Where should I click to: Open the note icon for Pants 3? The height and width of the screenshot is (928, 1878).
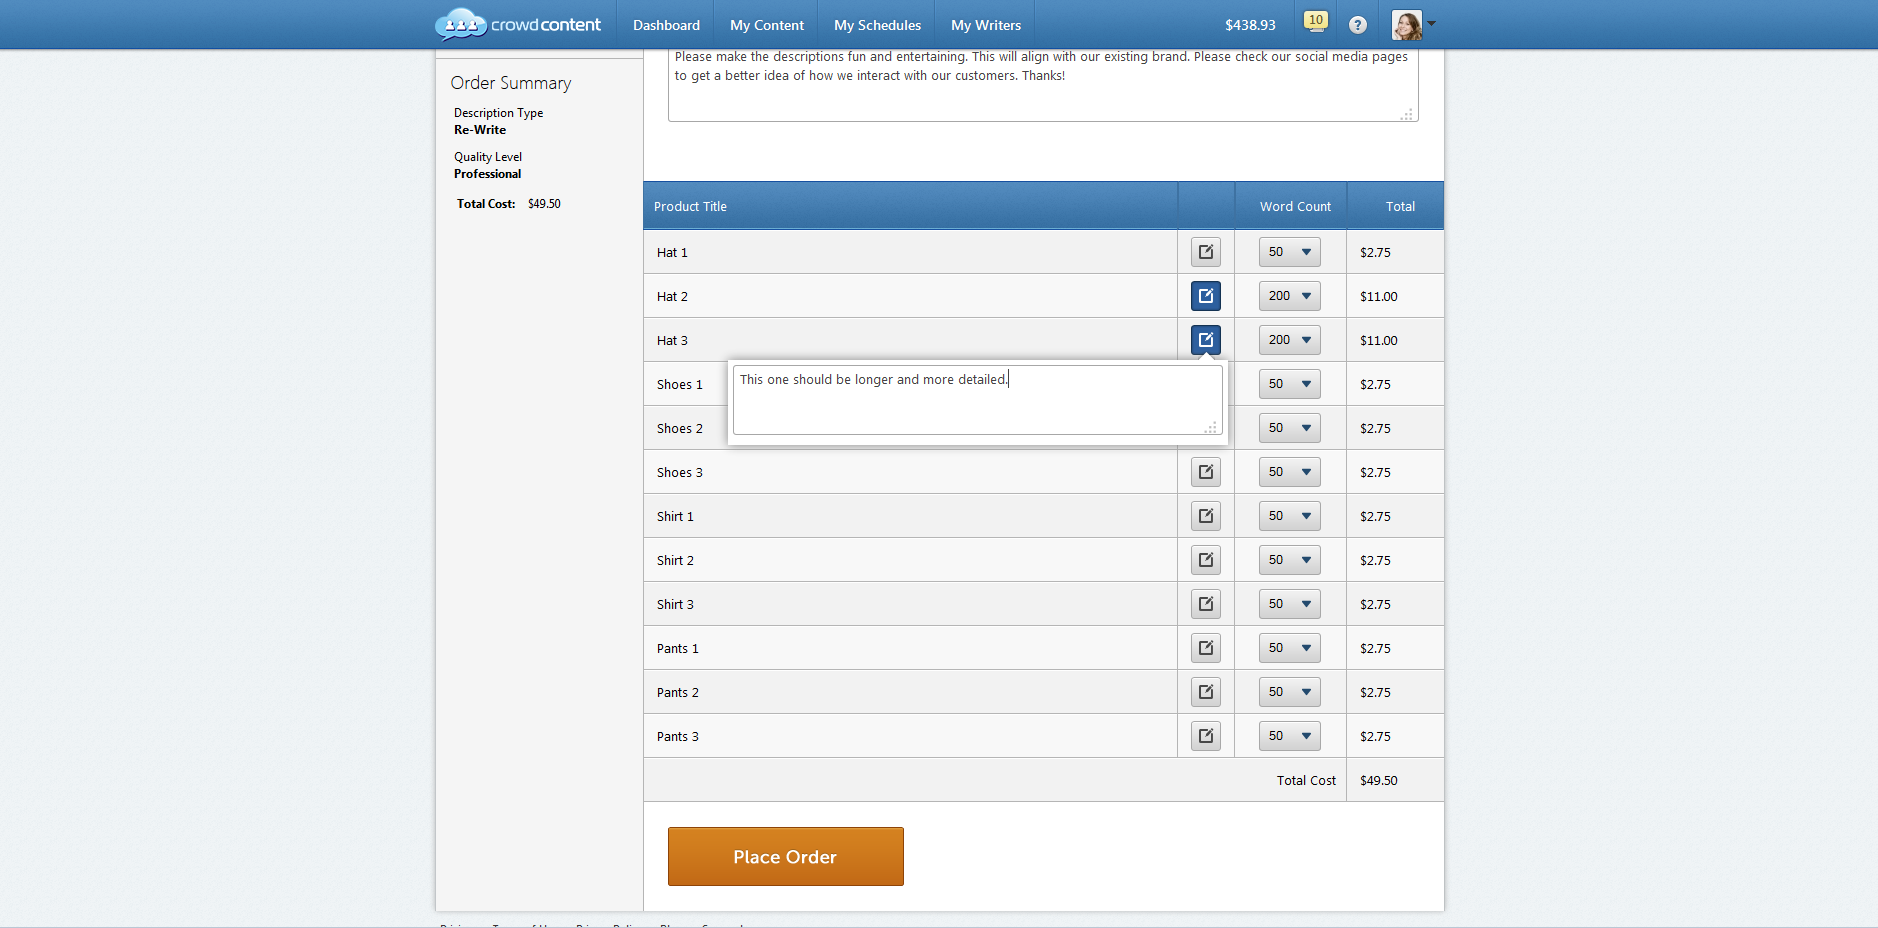tap(1205, 736)
